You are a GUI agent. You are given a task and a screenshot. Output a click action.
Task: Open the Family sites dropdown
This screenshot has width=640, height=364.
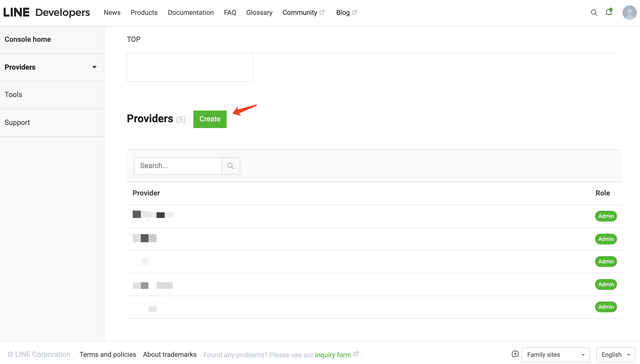click(x=556, y=355)
